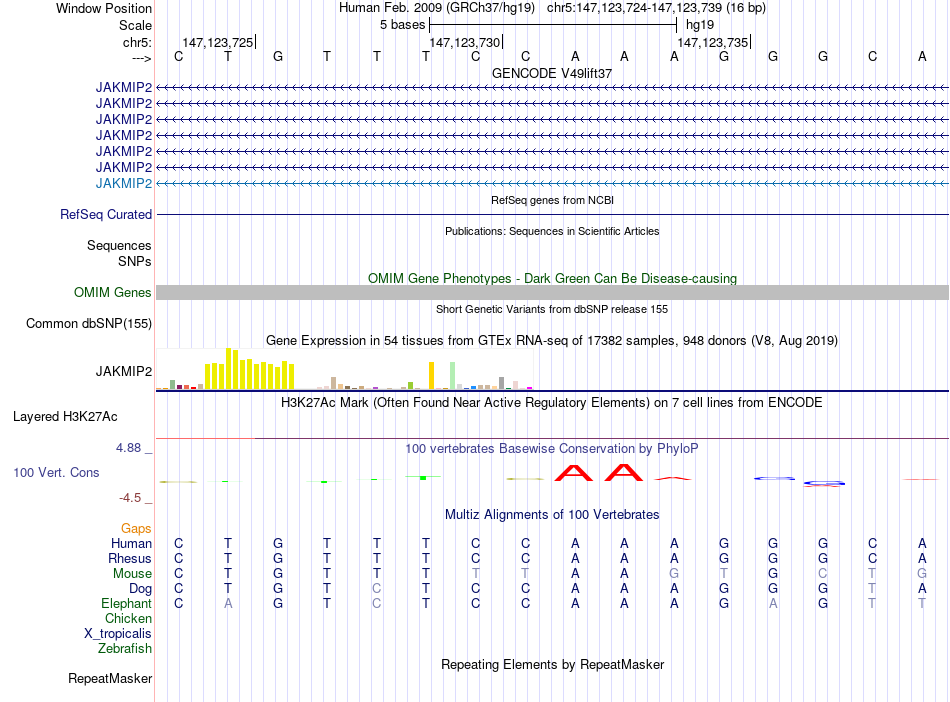Click the light-green bar in GTEx chart
The image size is (950, 702).
[453, 376]
